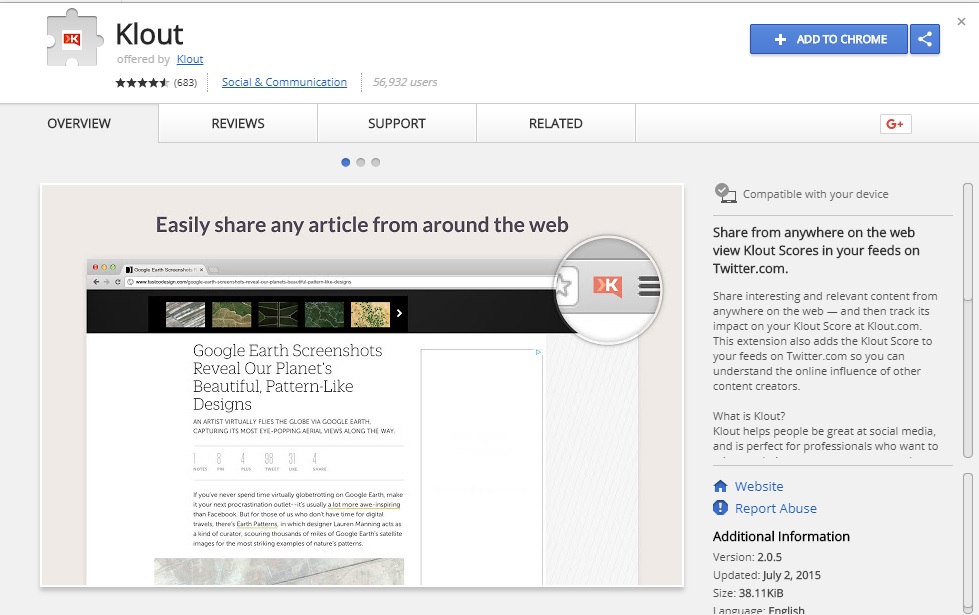Click the share icon button
The image size is (979, 615).
[925, 39]
